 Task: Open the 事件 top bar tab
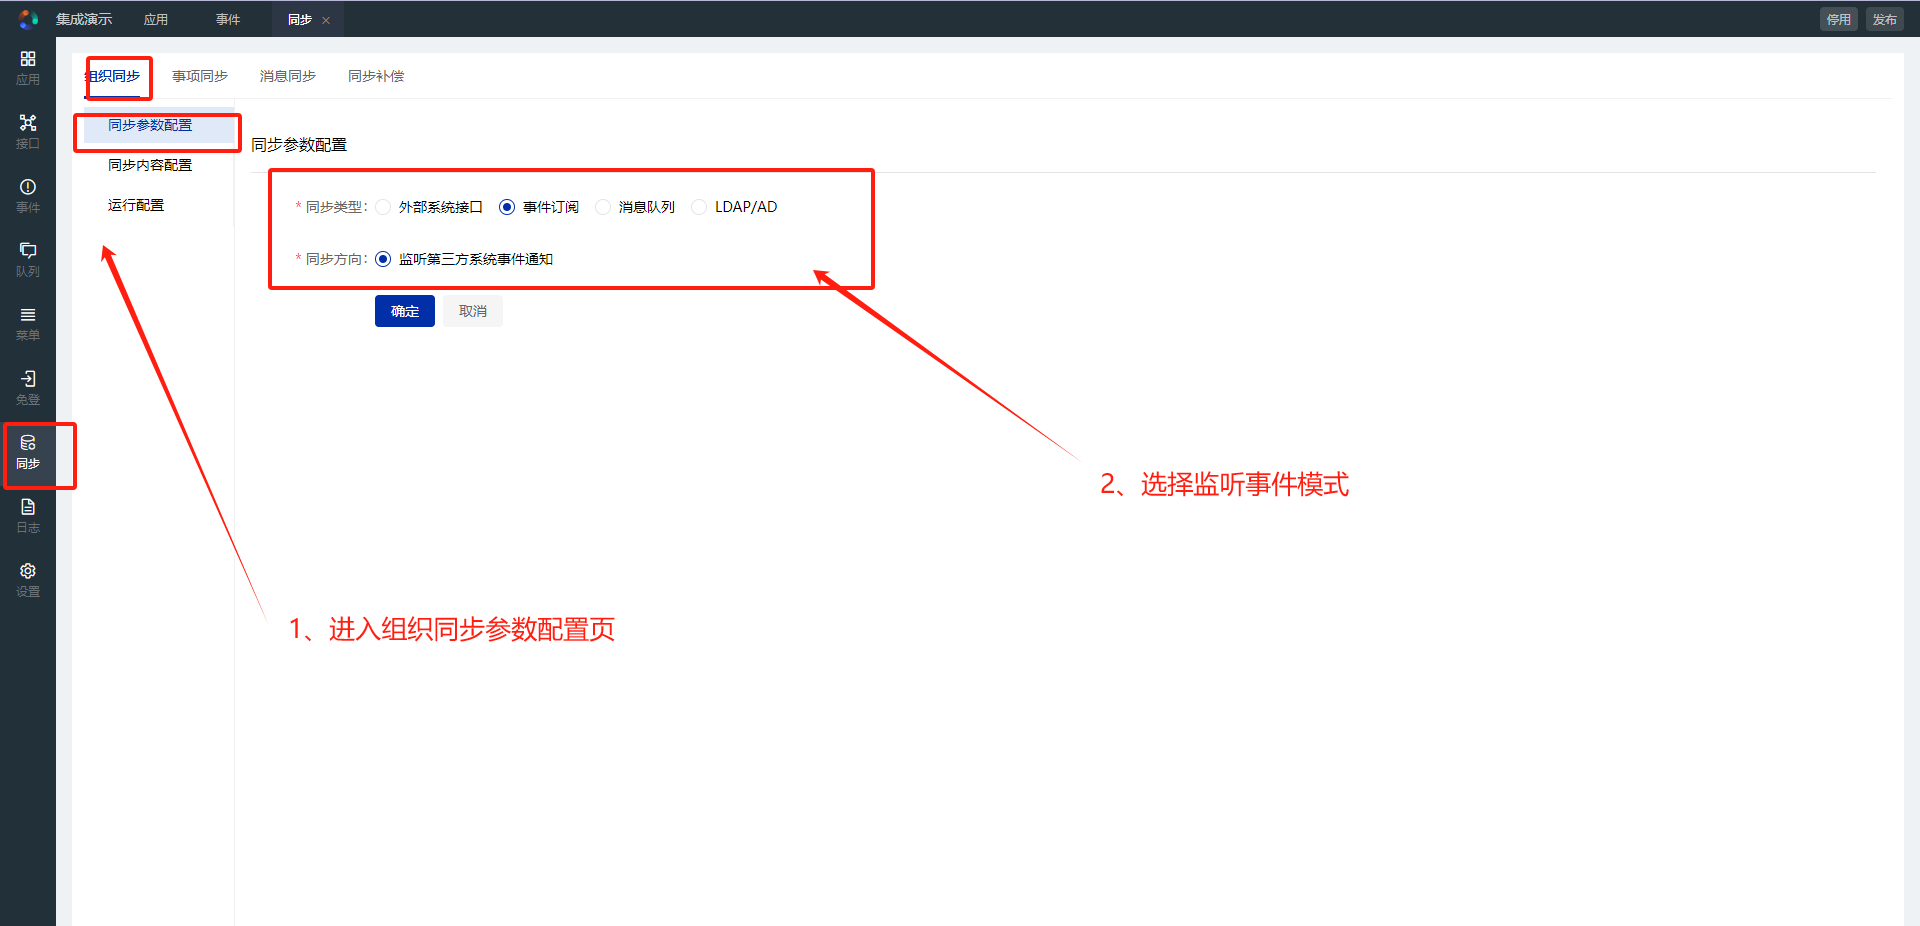point(228,19)
